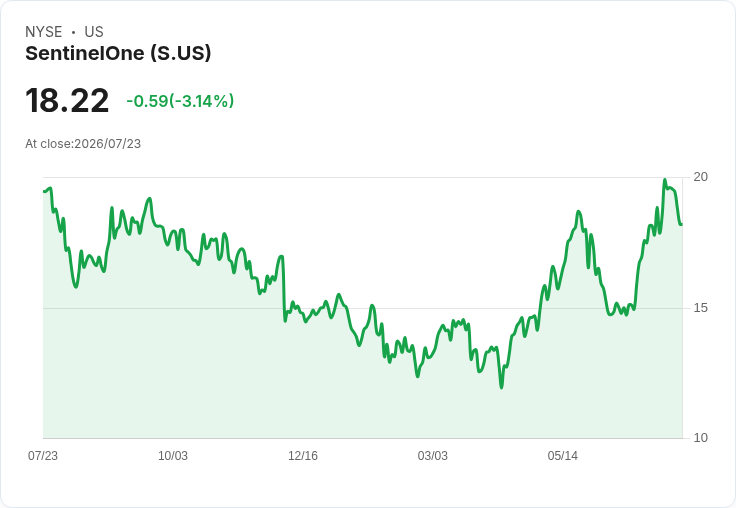Image resolution: width=736 pixels, height=508 pixels.
Task: Click the 18.22 price value
Action: tap(67, 100)
